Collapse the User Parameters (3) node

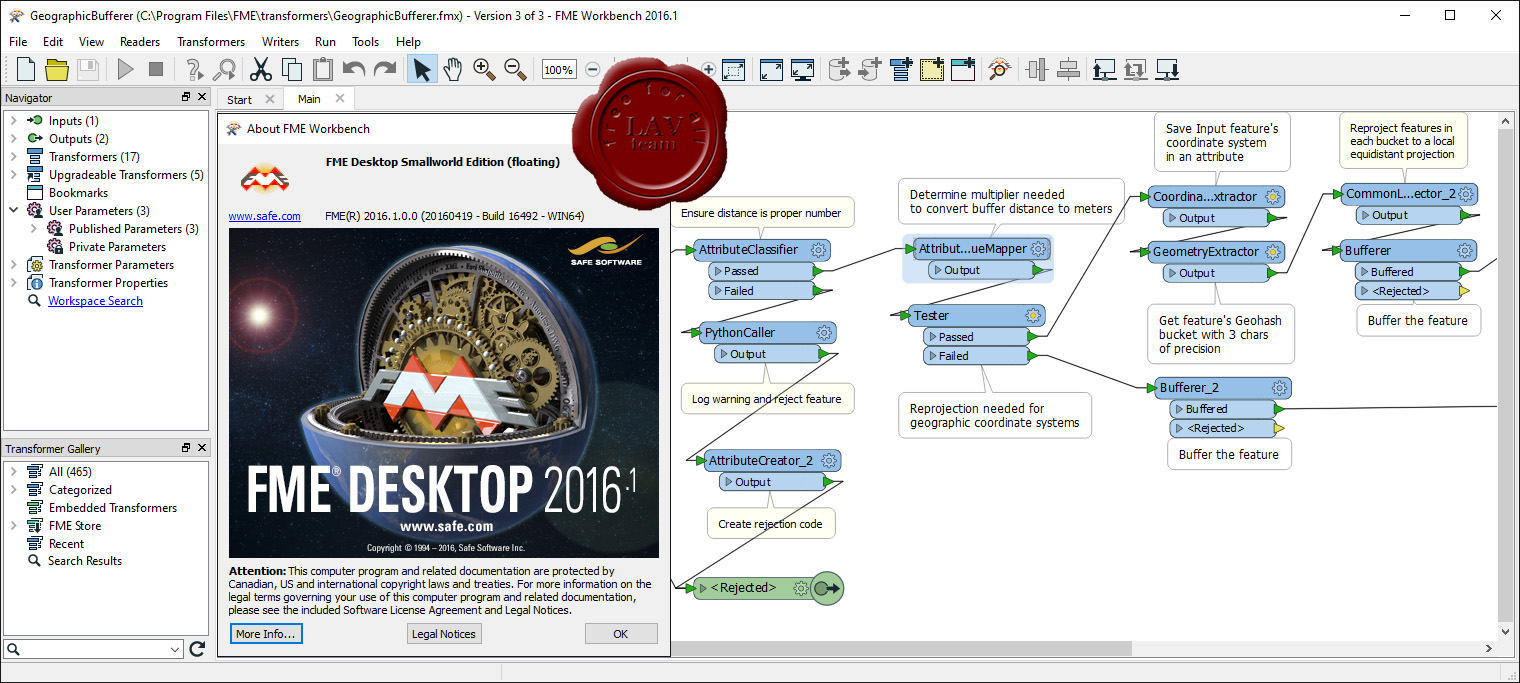point(14,211)
